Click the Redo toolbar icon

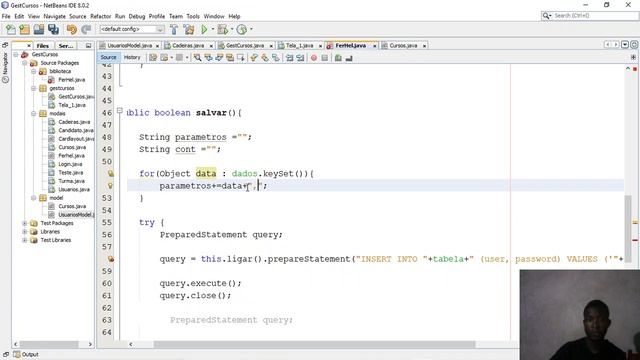tap(86, 29)
